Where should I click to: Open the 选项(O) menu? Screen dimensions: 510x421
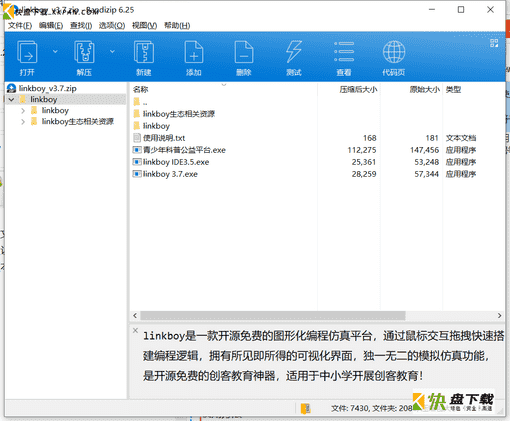pyautogui.click(x=112, y=25)
